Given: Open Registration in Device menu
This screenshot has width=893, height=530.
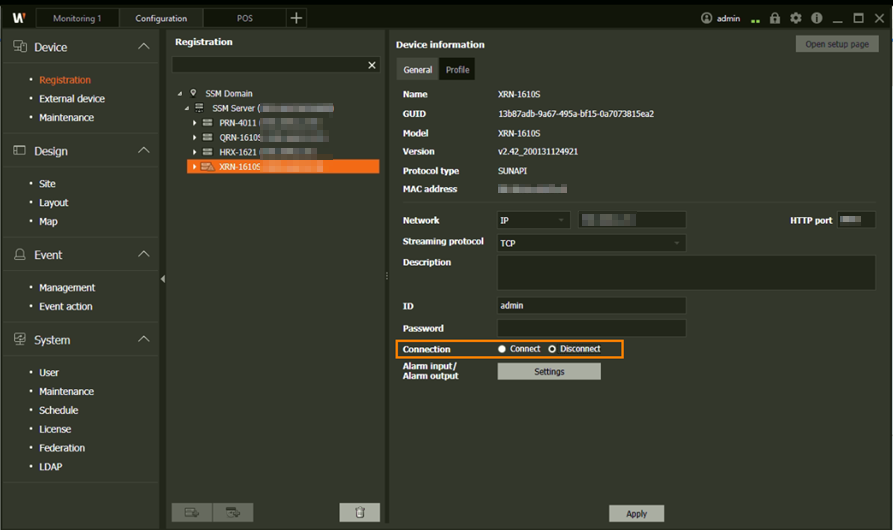Looking at the screenshot, I should [65, 80].
